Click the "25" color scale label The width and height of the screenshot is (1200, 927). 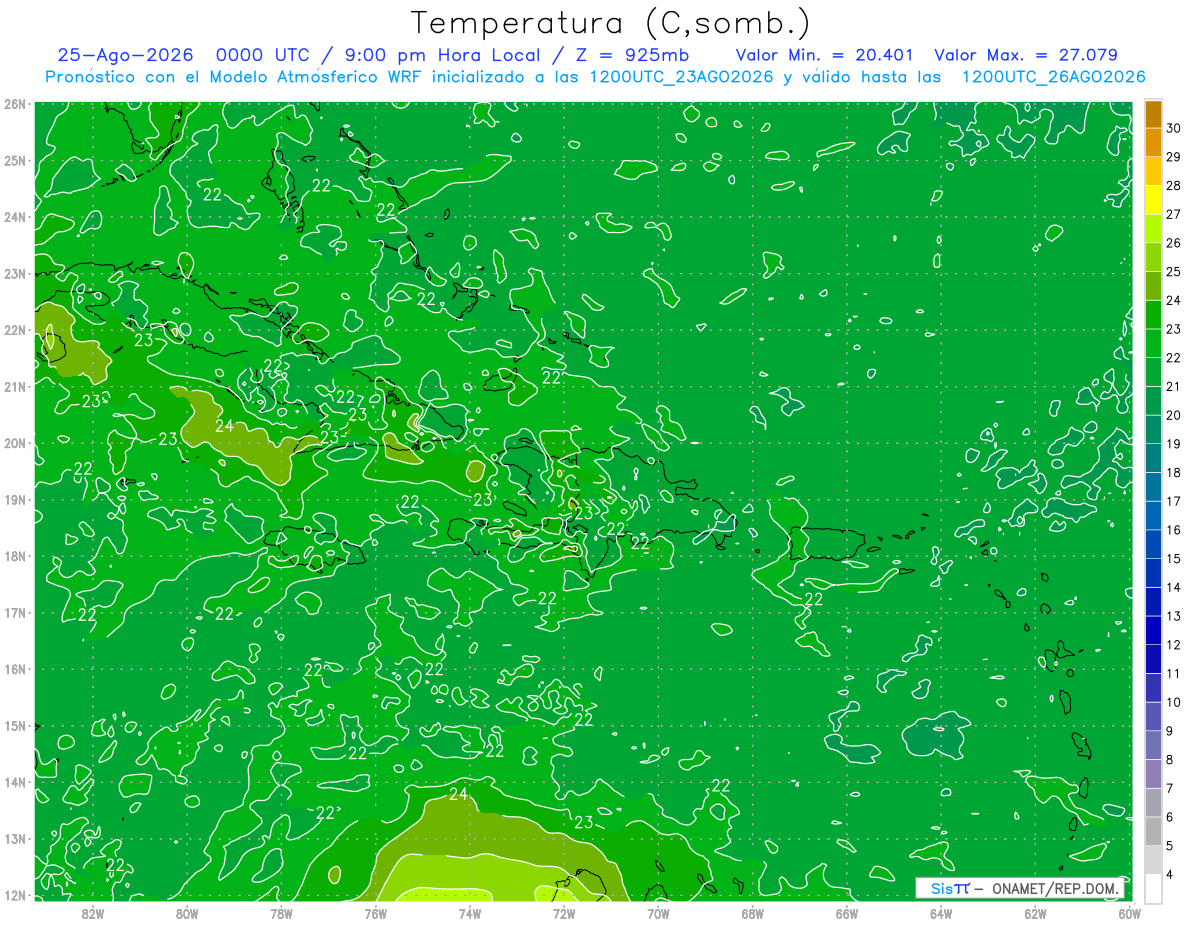pyautogui.click(x=1173, y=272)
